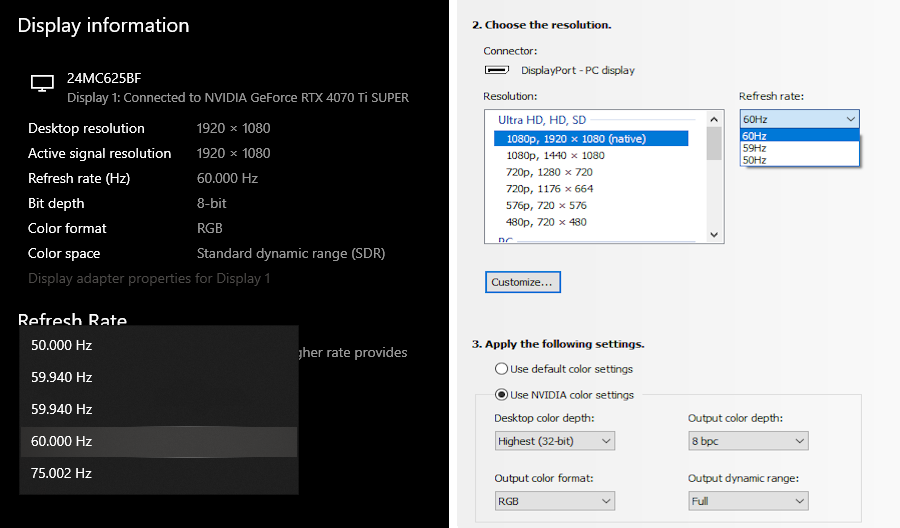Open Output color depth dropdown
This screenshot has height=528, width=900.
[748, 441]
